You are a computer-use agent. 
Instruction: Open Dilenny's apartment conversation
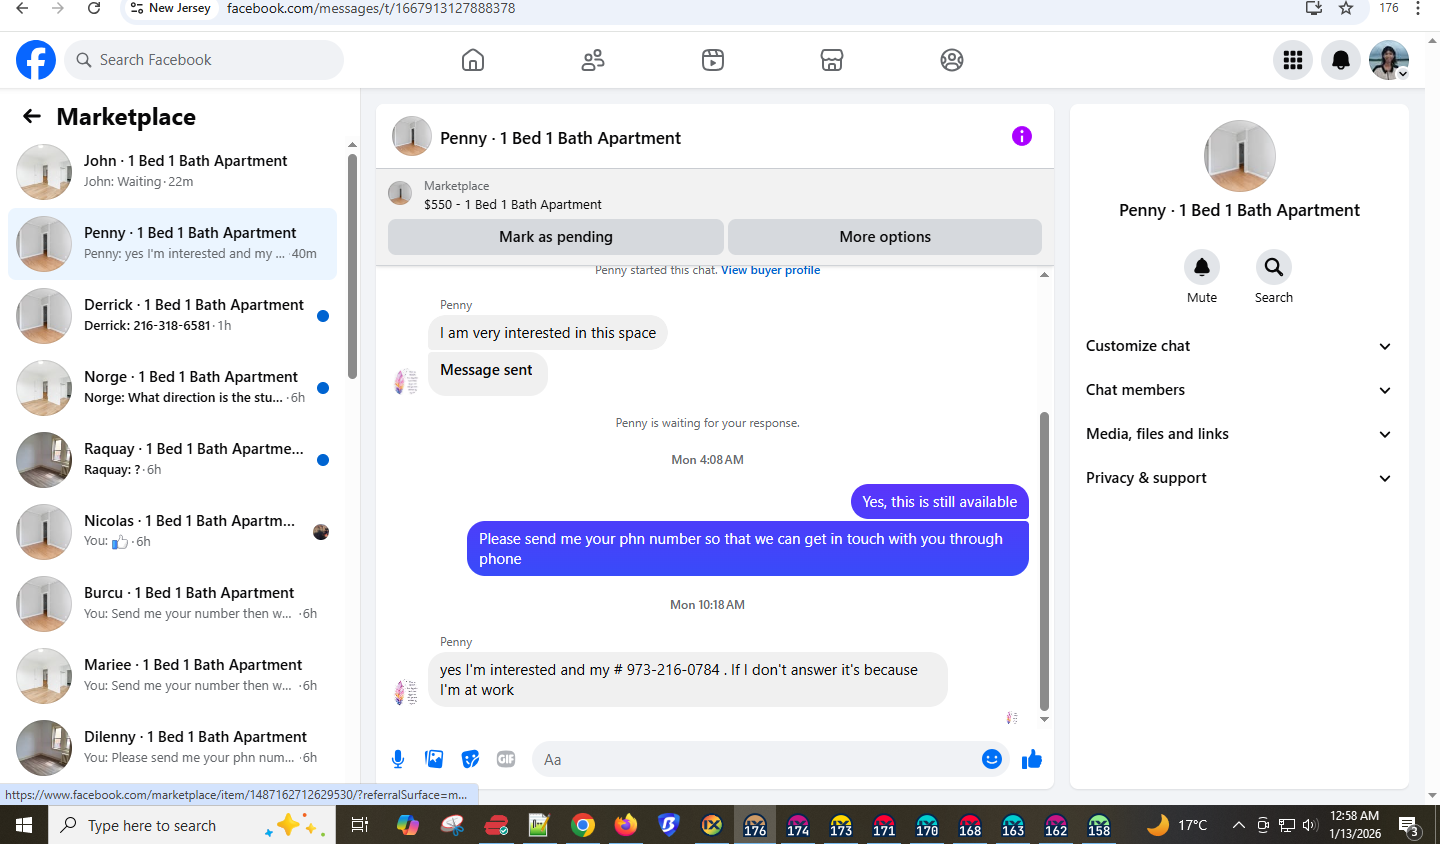tap(172, 748)
